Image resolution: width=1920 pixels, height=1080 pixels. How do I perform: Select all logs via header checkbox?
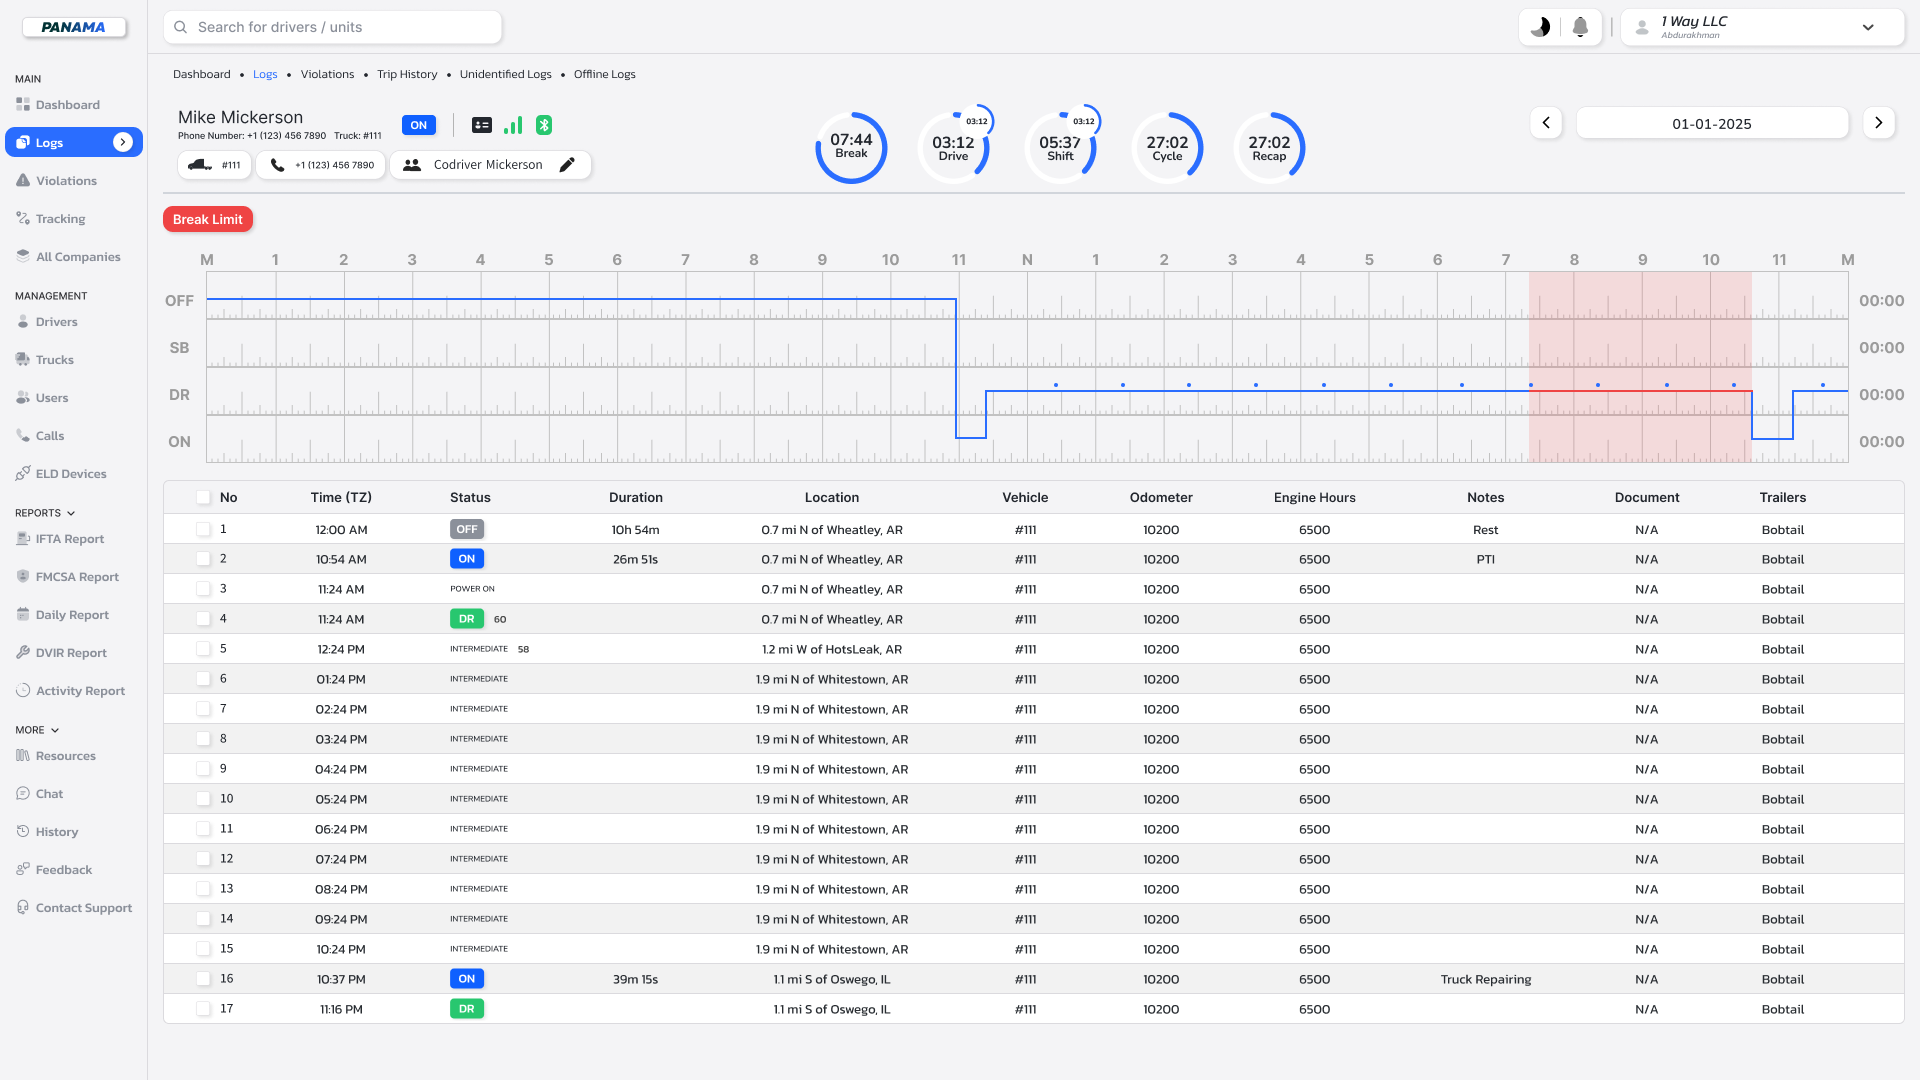tap(204, 497)
